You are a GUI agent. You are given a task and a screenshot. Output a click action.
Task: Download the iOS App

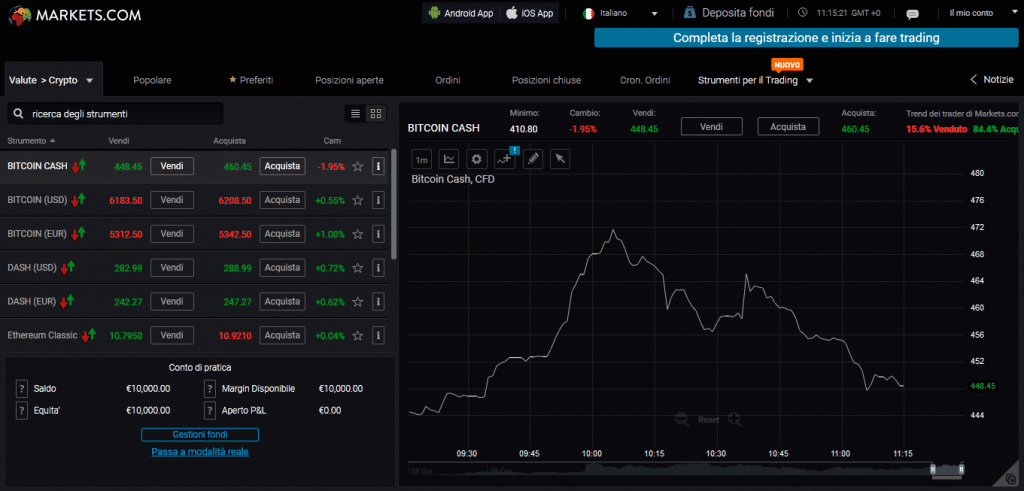point(530,13)
